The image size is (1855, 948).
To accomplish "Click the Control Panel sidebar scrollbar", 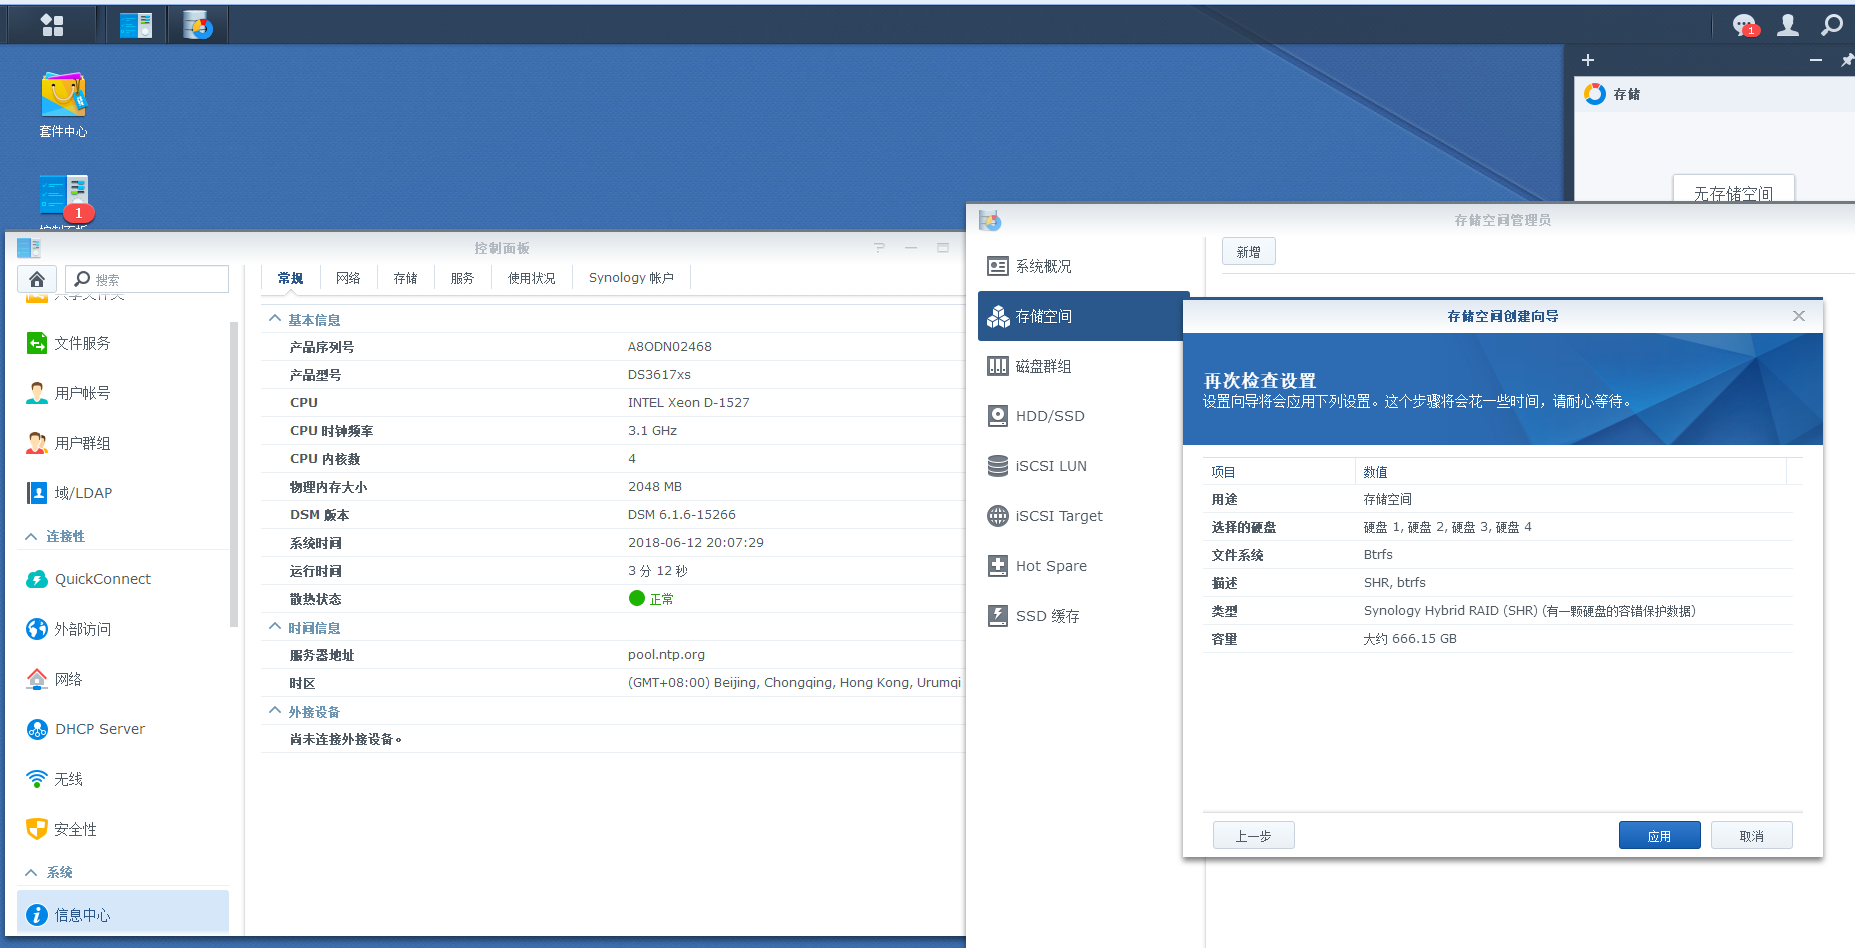I will 234,474.
